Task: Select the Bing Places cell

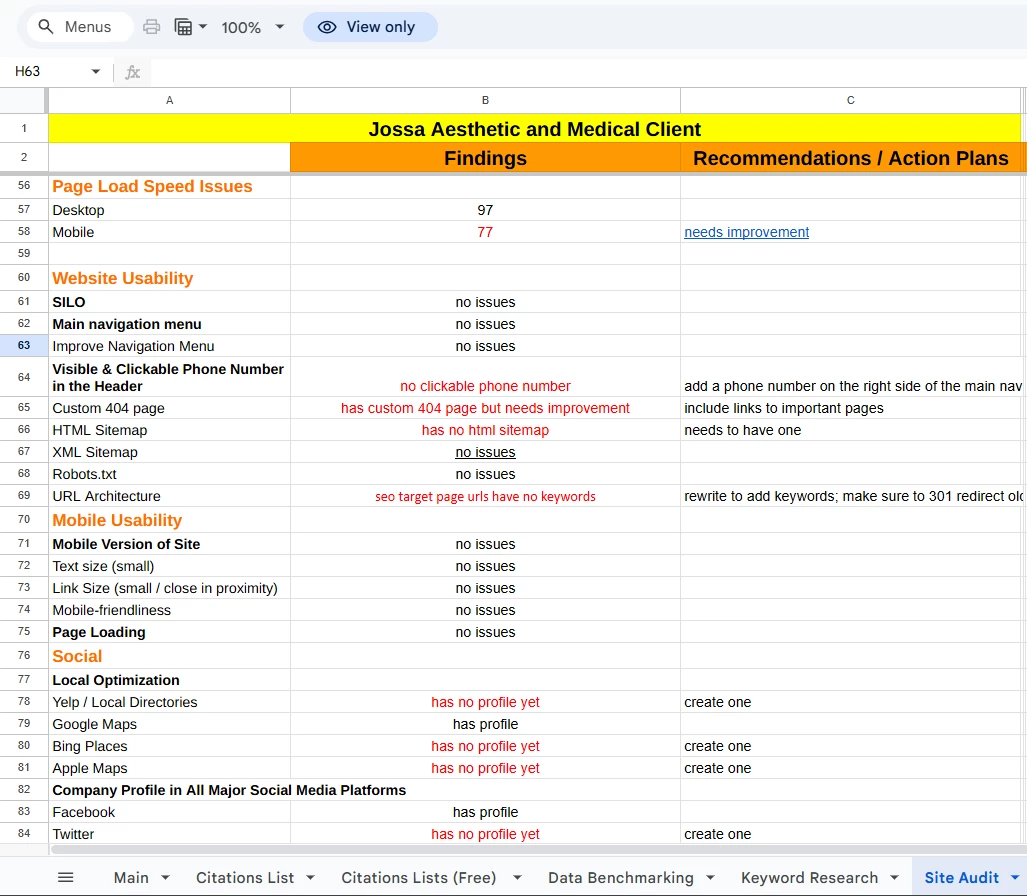Action: 170,746
